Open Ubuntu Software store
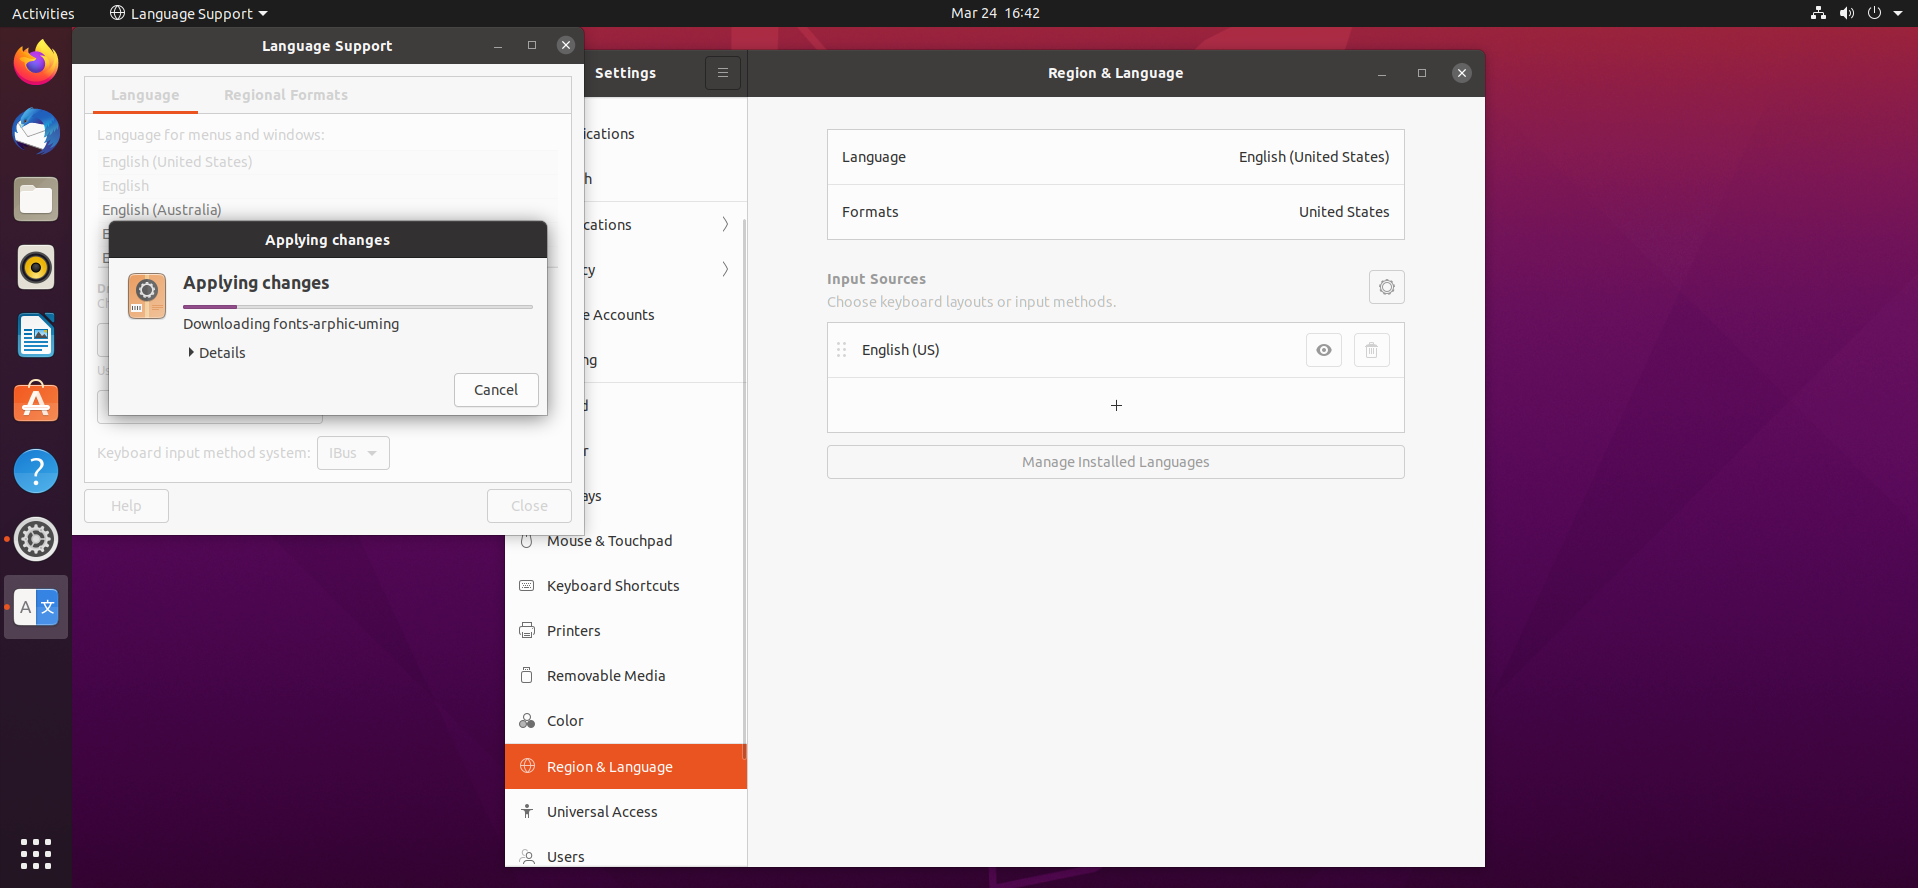This screenshot has width=1918, height=888. point(36,403)
